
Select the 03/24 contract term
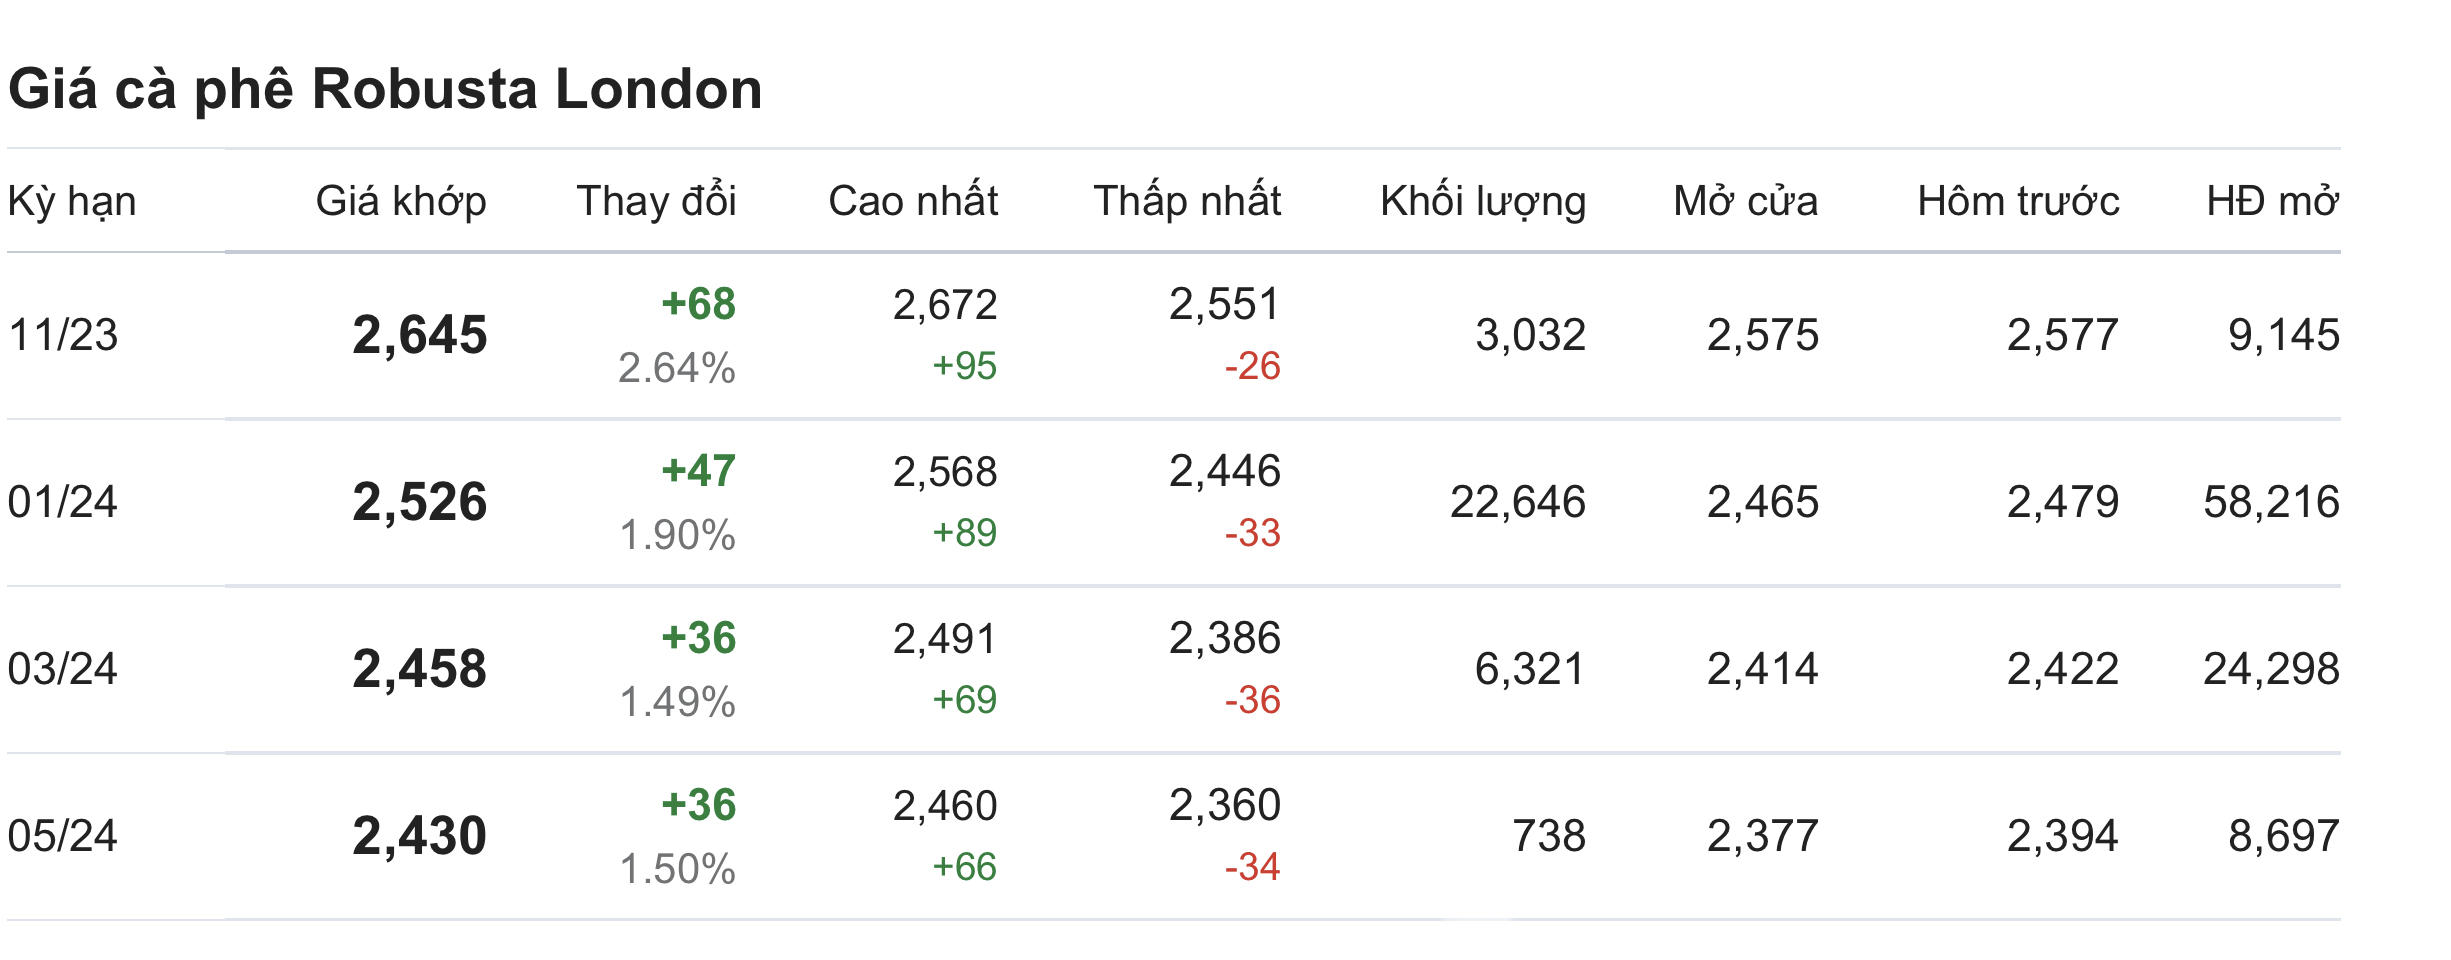click(x=63, y=669)
